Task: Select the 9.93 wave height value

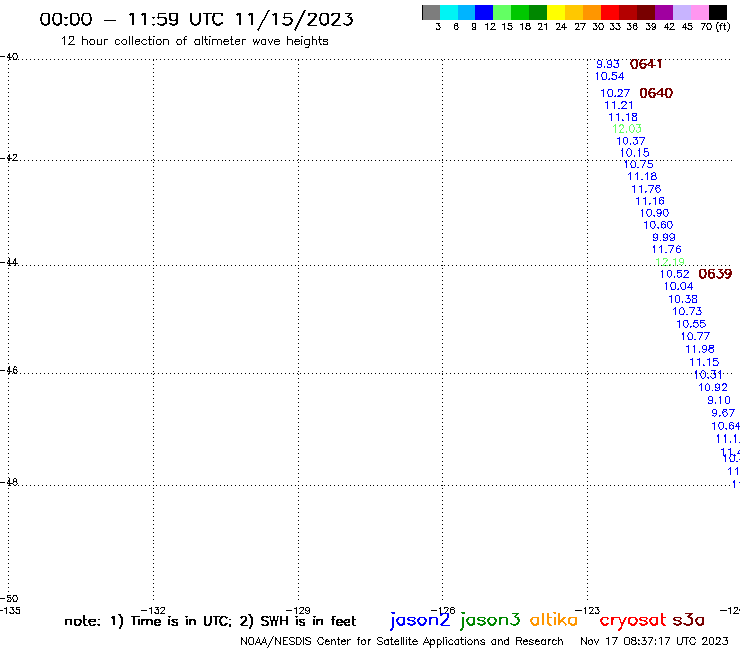Action: click(x=608, y=64)
